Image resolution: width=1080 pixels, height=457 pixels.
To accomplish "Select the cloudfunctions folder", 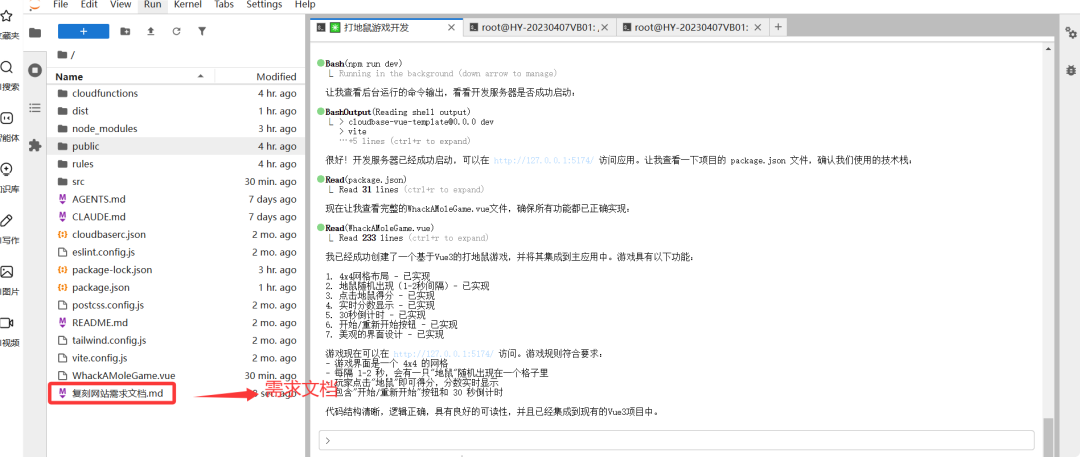I will pyautogui.click(x=176, y=93).
